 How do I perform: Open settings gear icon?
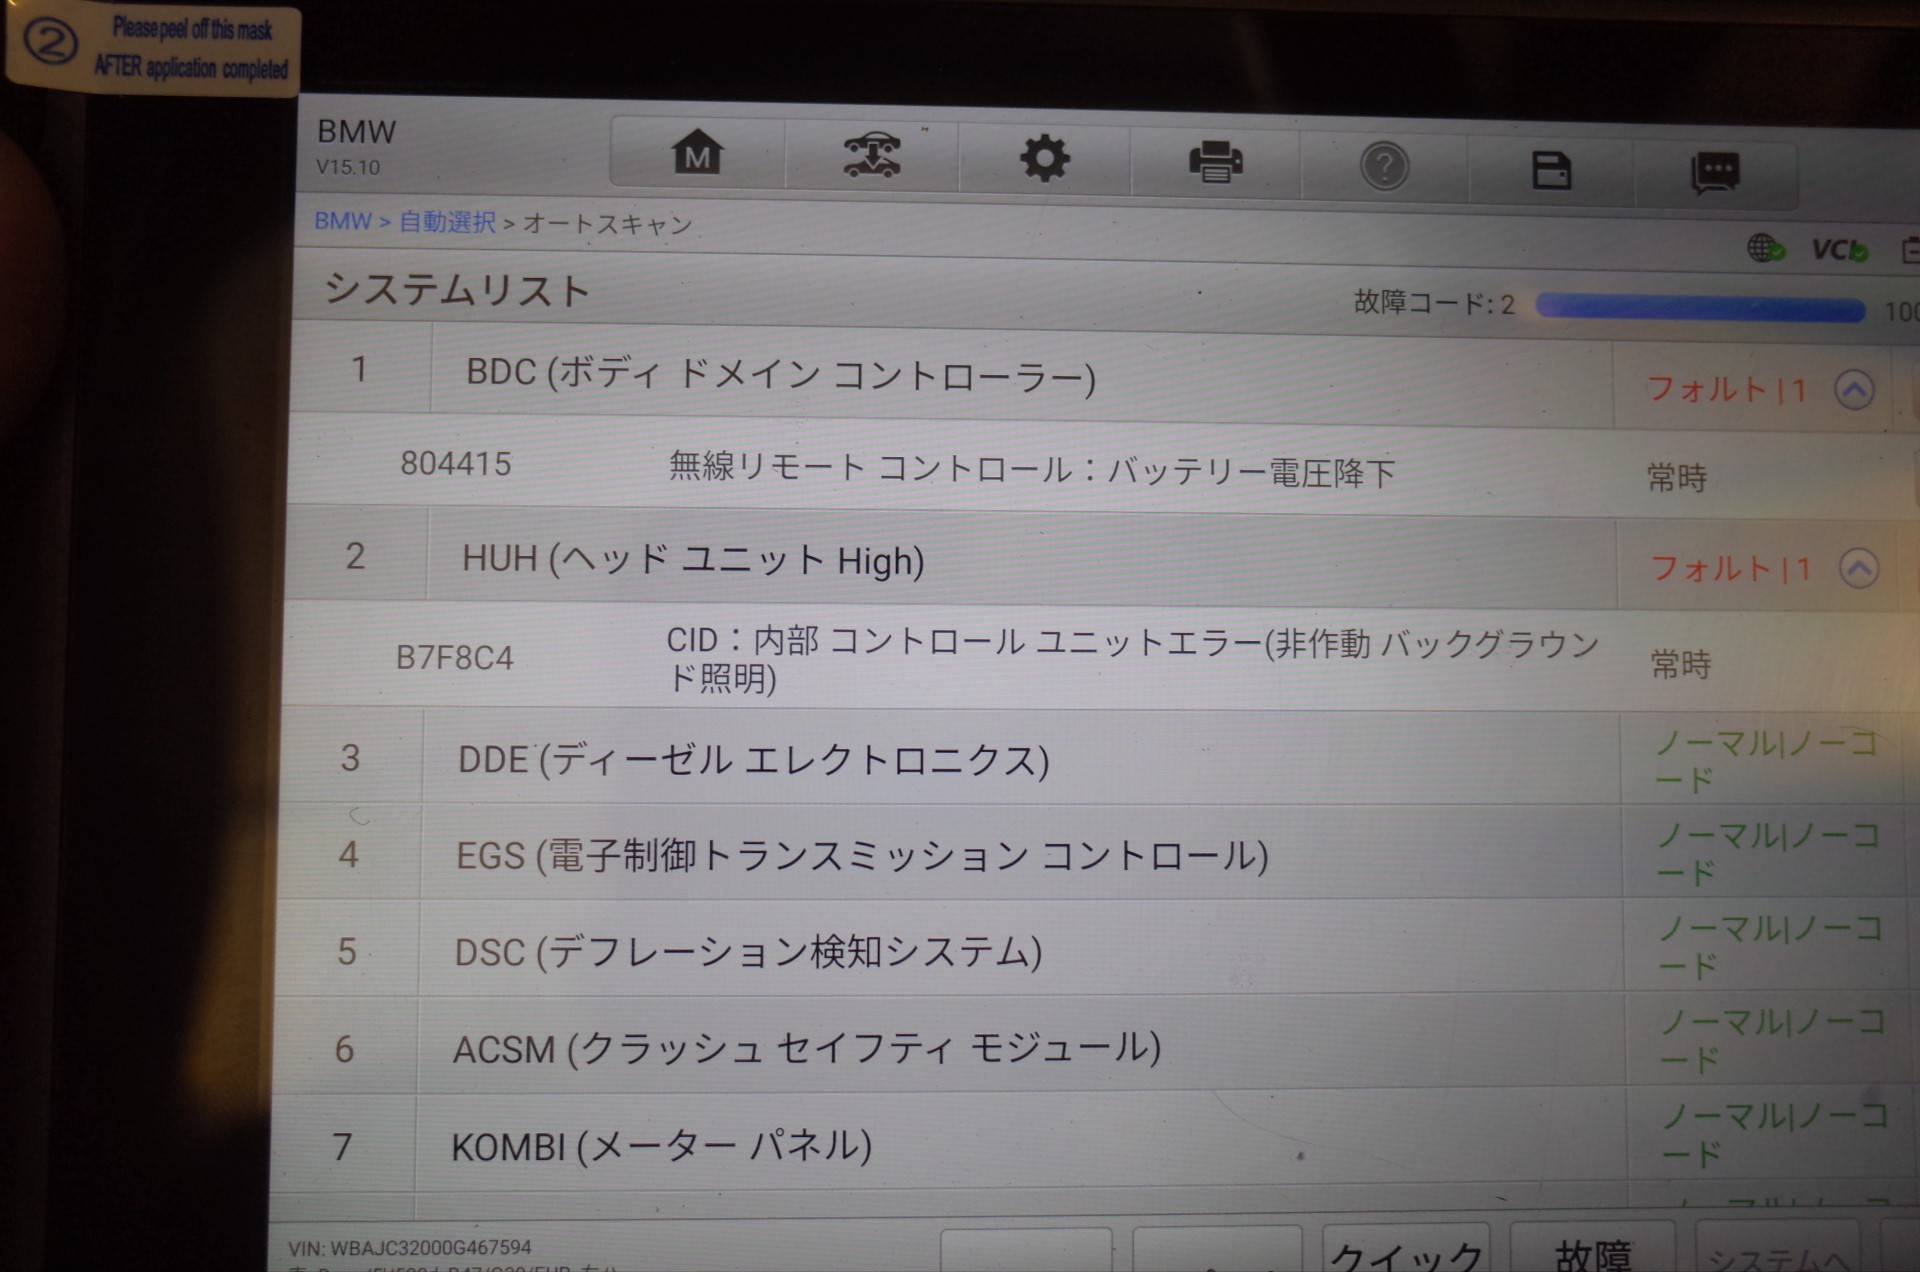1044,159
